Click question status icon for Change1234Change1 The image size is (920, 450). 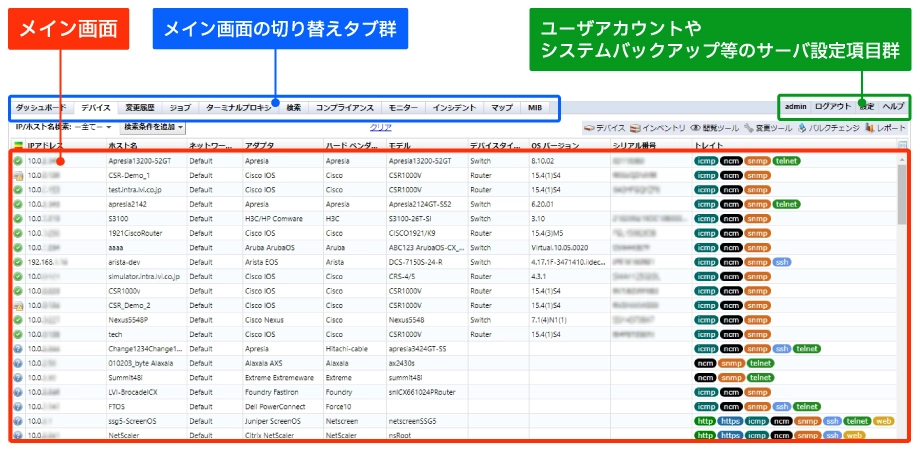point(18,349)
